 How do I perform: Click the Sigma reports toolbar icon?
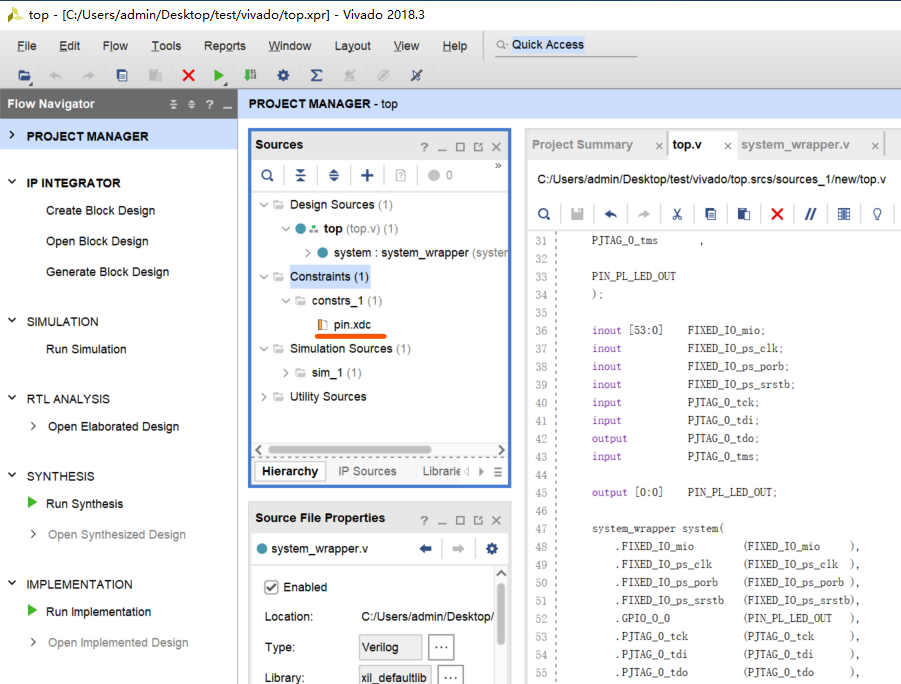click(x=316, y=75)
